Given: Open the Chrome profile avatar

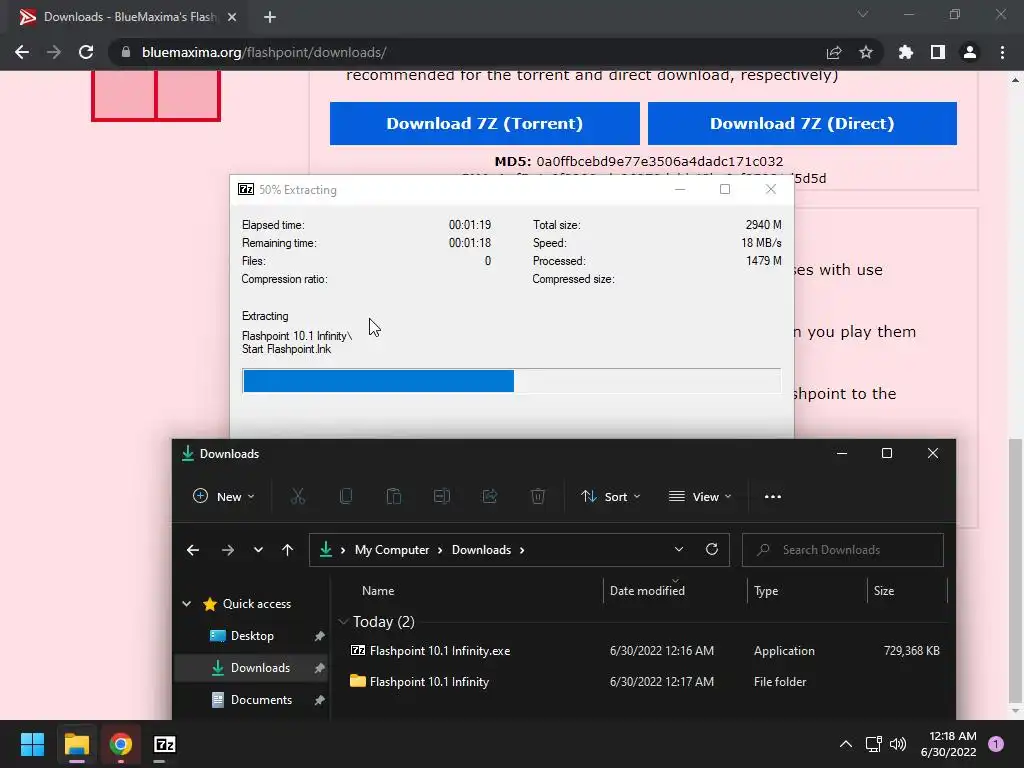Looking at the screenshot, I should coord(970,52).
